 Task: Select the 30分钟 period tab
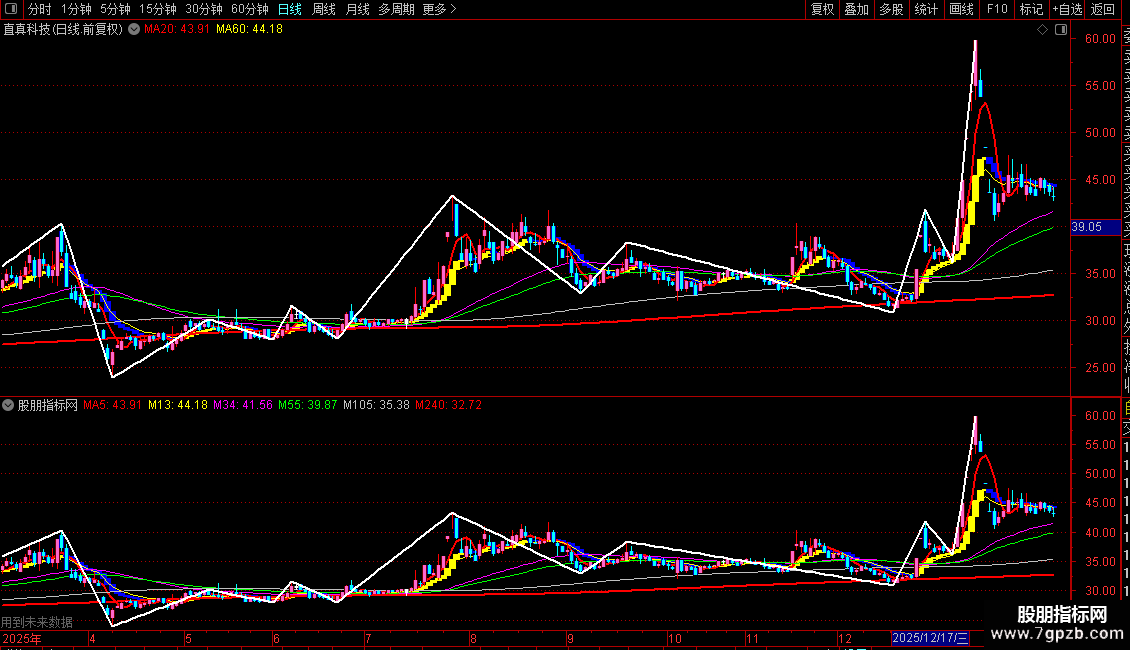click(x=204, y=9)
